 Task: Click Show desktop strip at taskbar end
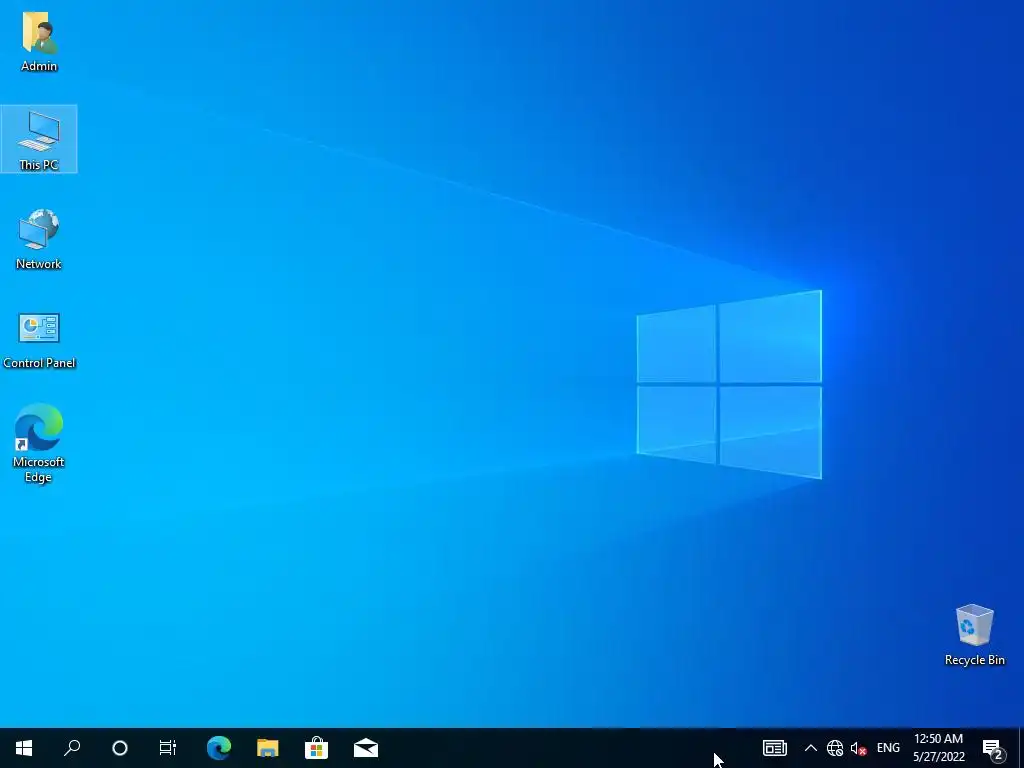tap(1021, 748)
